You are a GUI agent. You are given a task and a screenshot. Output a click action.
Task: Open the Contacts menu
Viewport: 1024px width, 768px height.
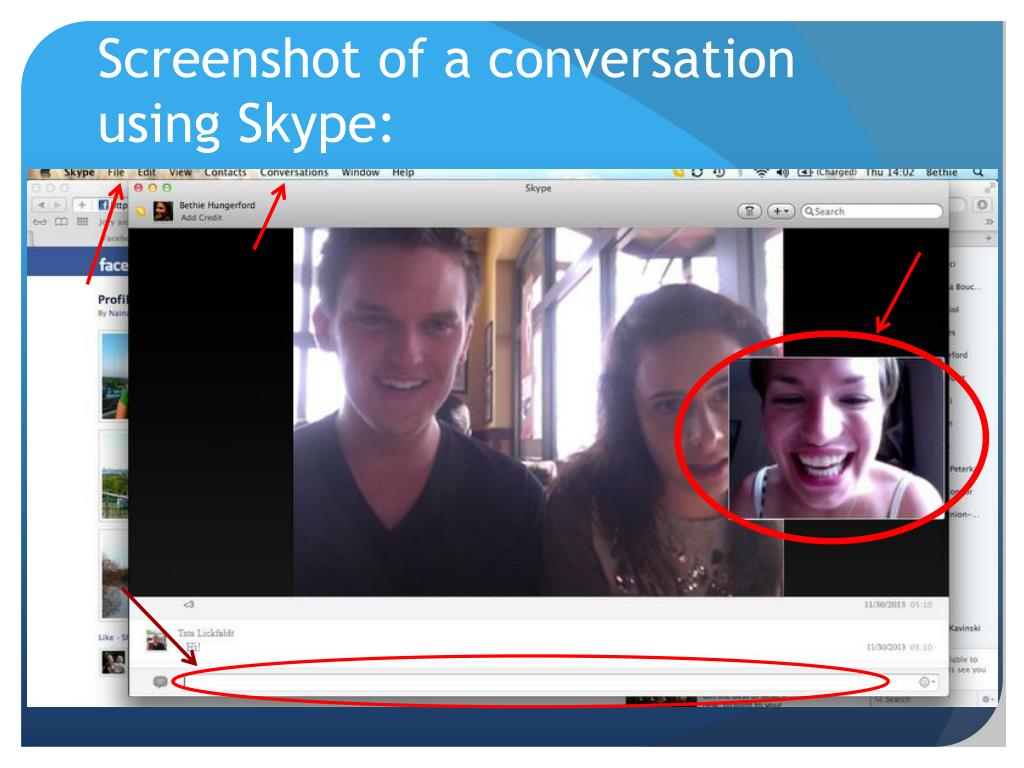click(x=225, y=172)
